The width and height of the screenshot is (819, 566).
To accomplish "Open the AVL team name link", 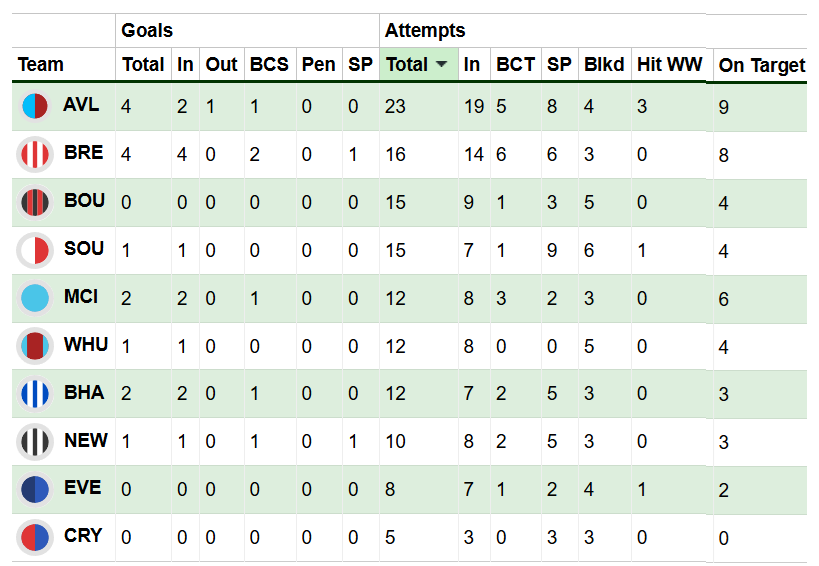I will point(81,105).
